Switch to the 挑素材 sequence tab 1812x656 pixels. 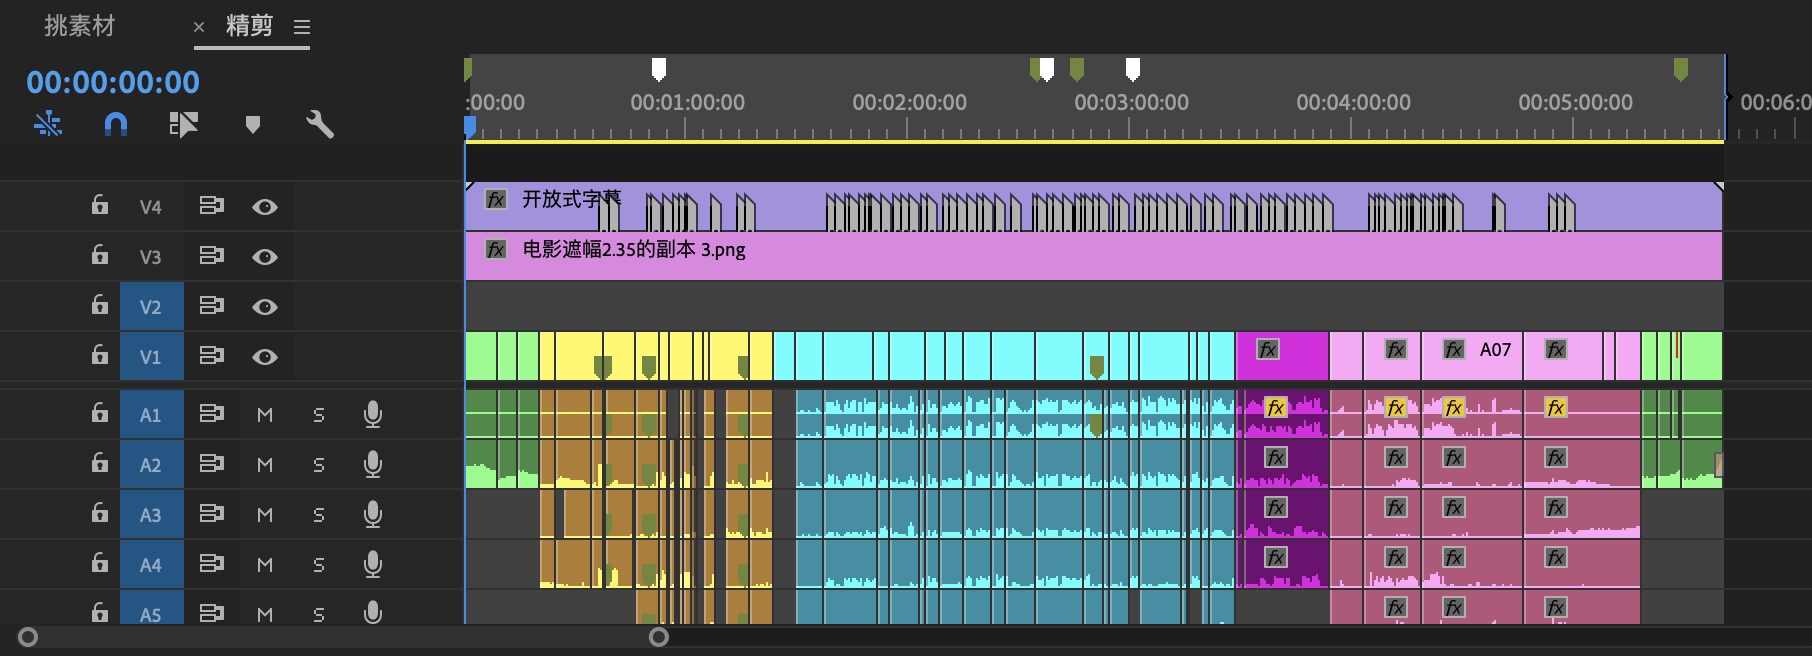80,26
